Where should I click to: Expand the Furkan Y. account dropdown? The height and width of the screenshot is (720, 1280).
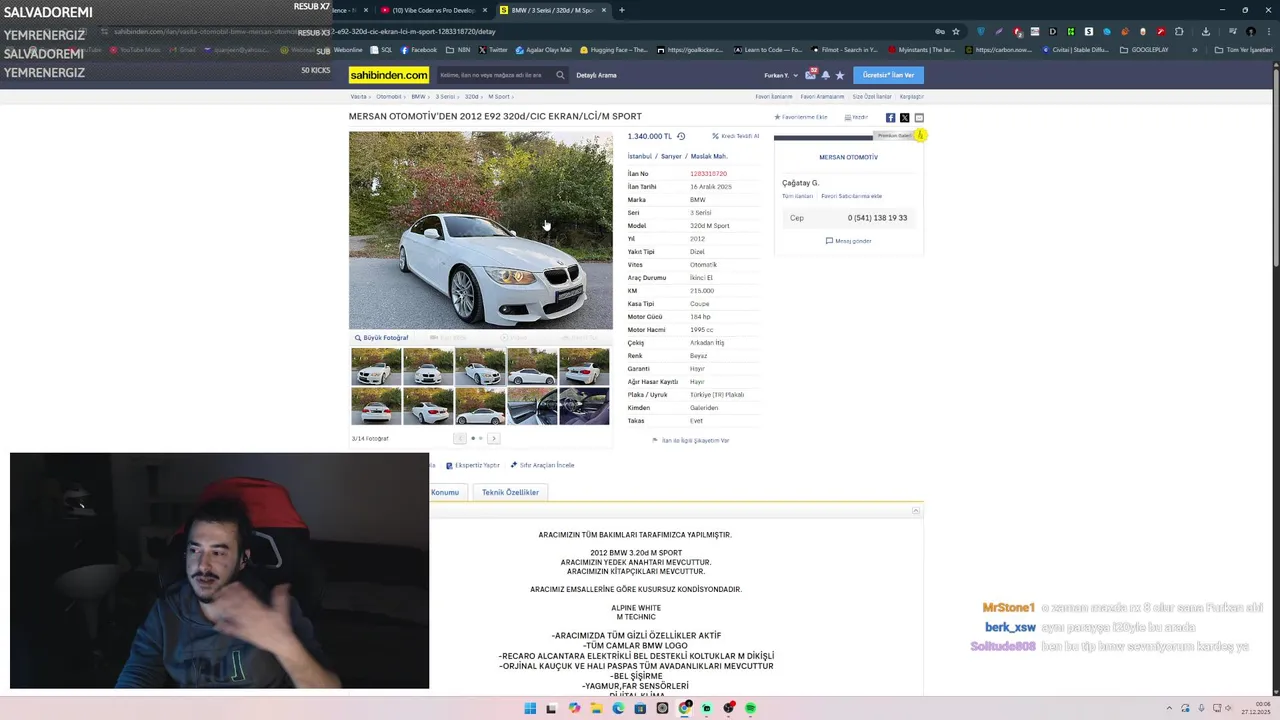coord(782,75)
